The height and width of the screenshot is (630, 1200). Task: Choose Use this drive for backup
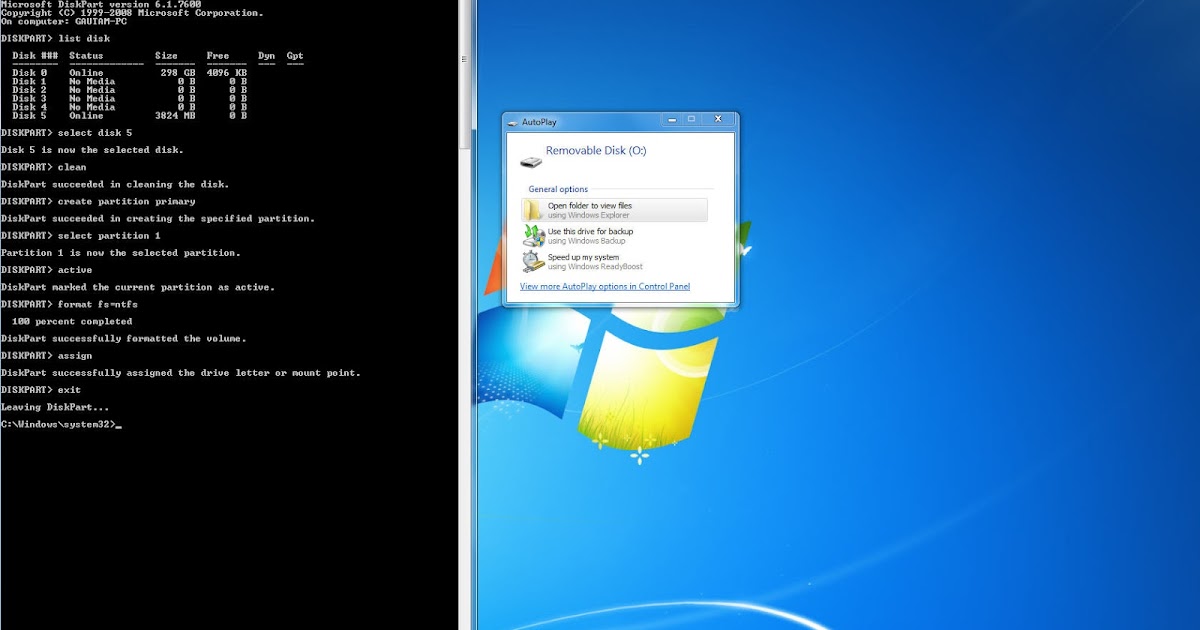coord(614,236)
